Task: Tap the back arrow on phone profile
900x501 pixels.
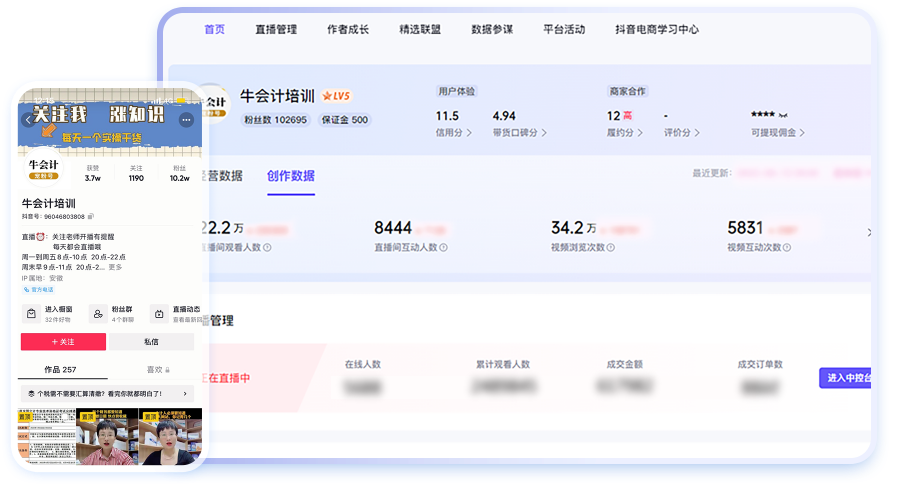Action: [x=28, y=120]
